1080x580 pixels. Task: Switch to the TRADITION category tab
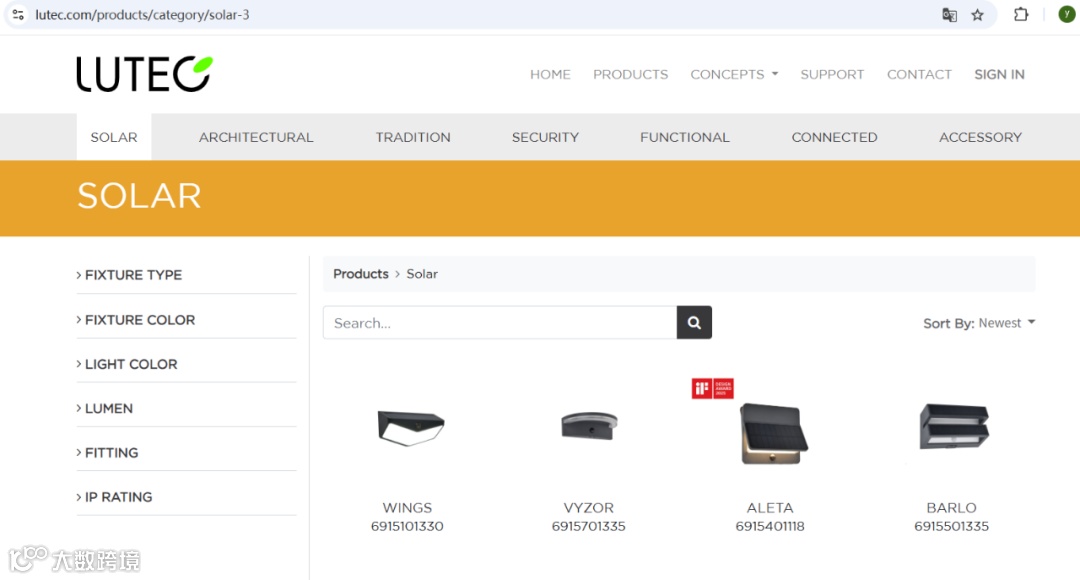tap(413, 137)
